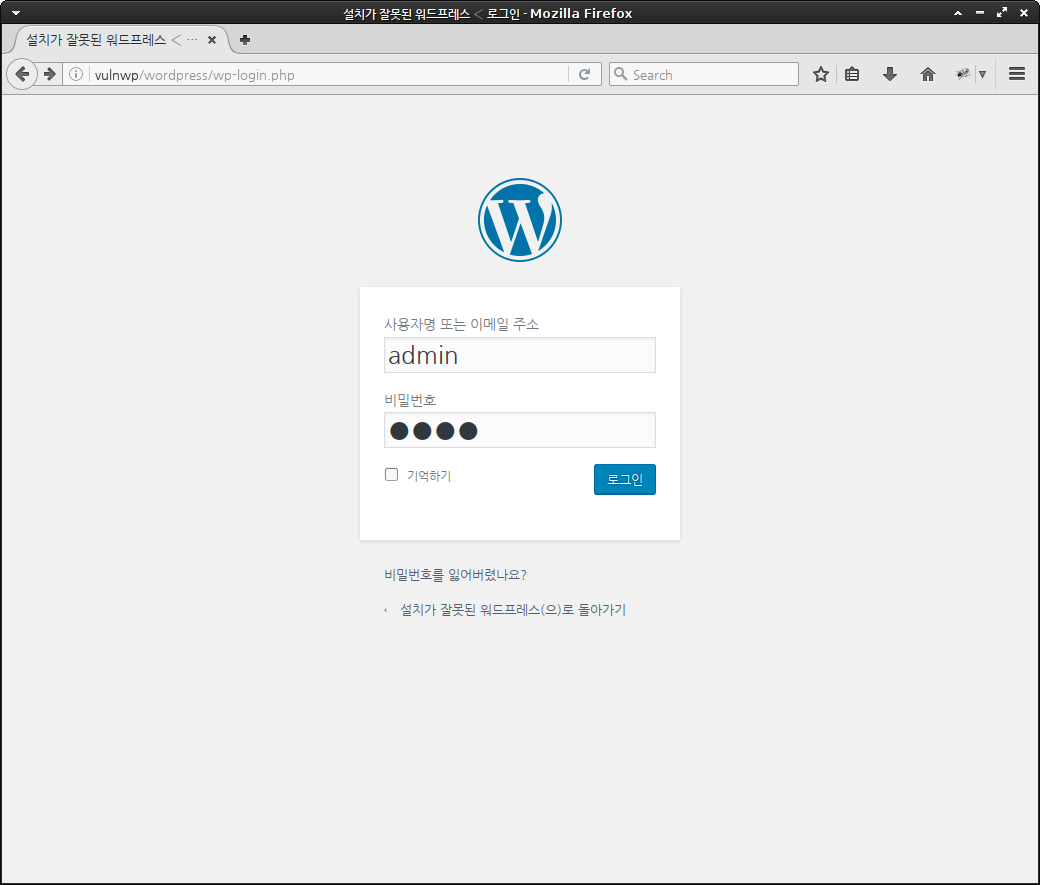Viewport: 1040px width, 885px height.
Task: Focus the address bar URL field
Action: [x=330, y=74]
